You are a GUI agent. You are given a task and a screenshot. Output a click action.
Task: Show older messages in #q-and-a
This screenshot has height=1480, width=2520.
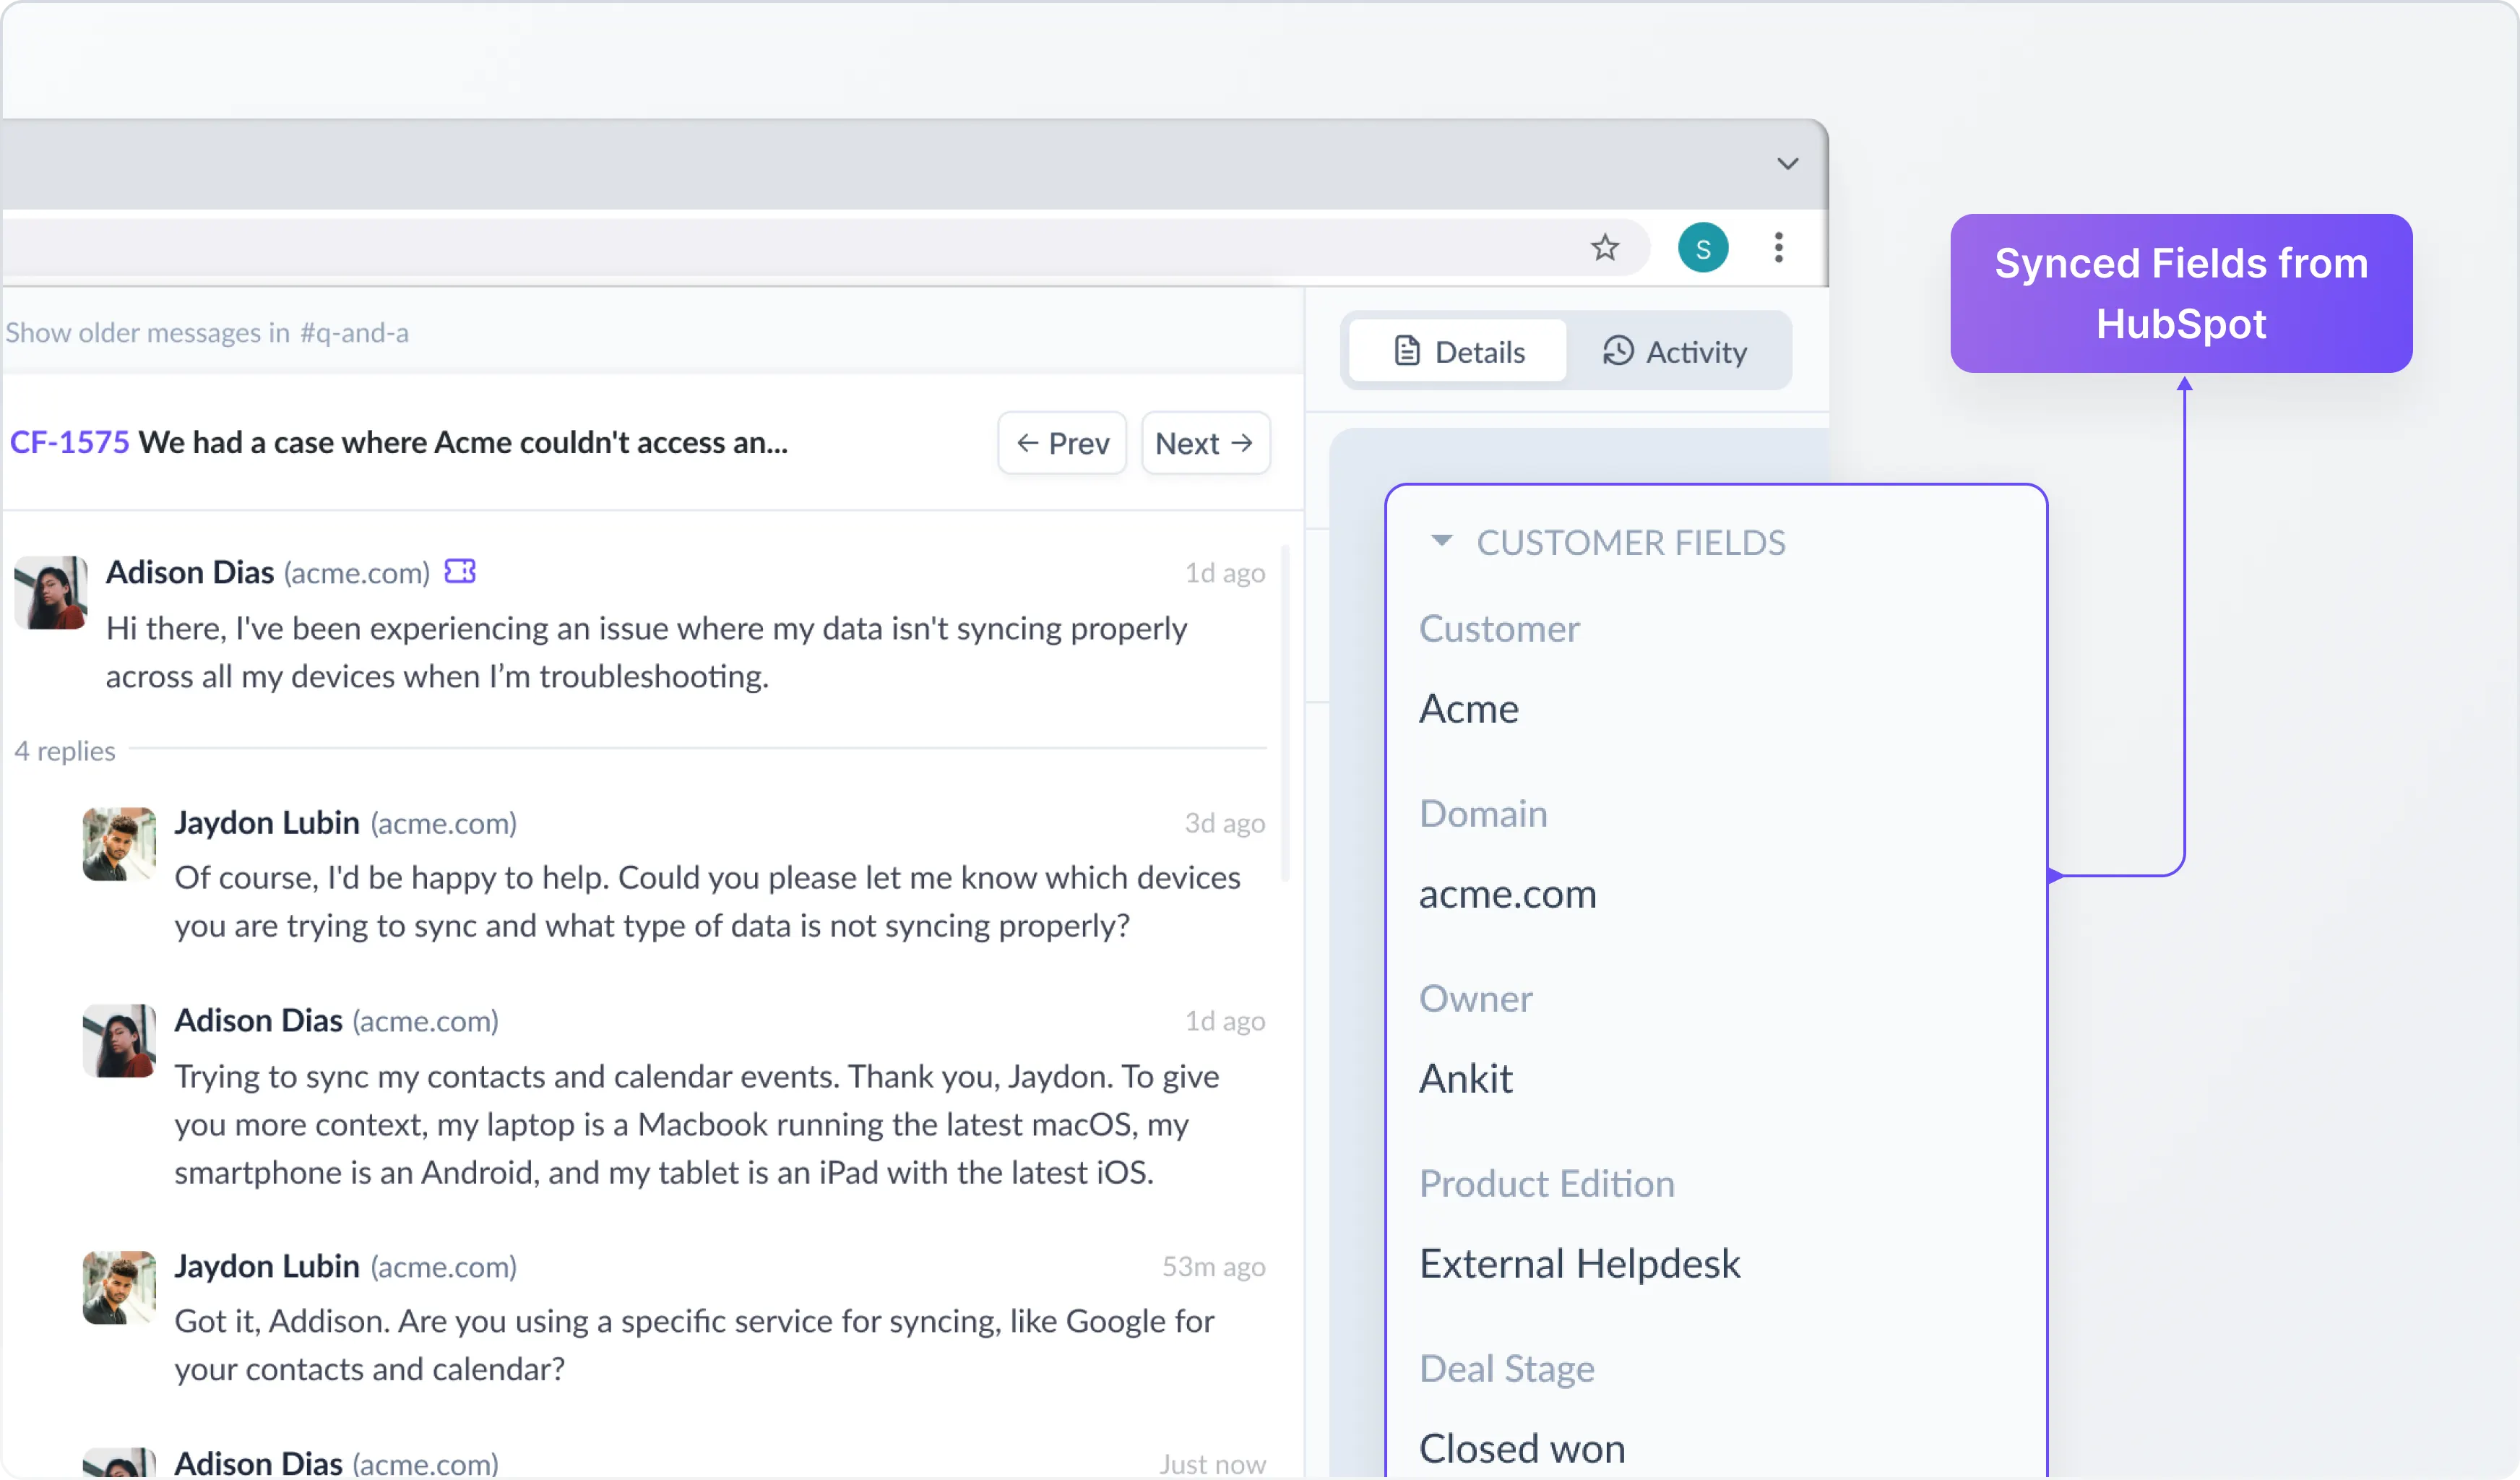pos(207,332)
